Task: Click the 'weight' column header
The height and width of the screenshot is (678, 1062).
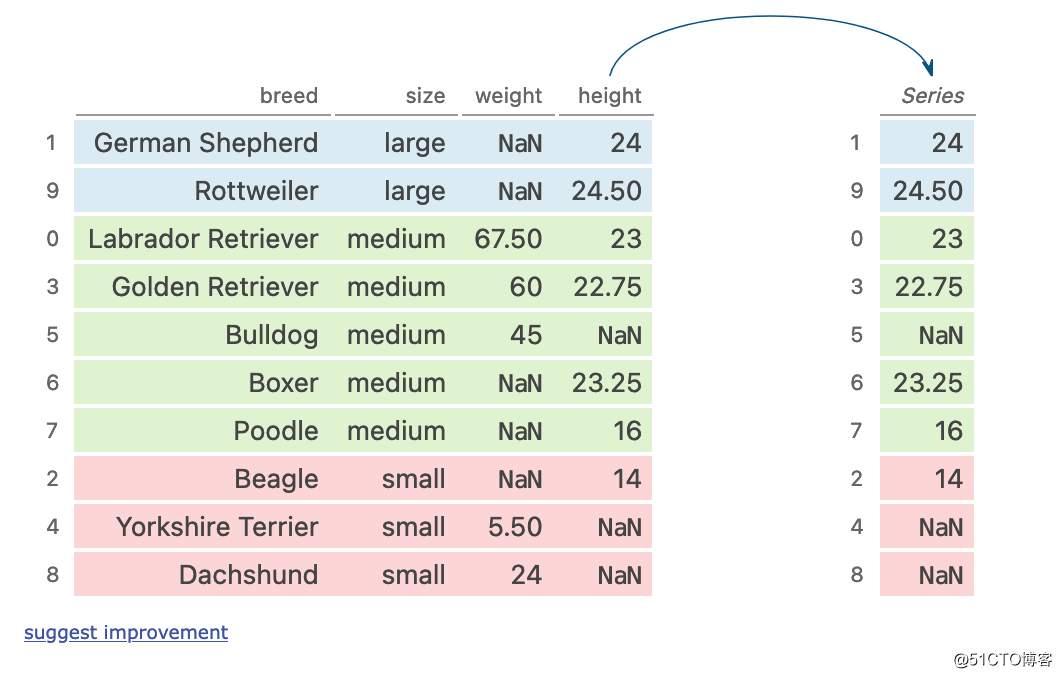Action: coord(508,96)
